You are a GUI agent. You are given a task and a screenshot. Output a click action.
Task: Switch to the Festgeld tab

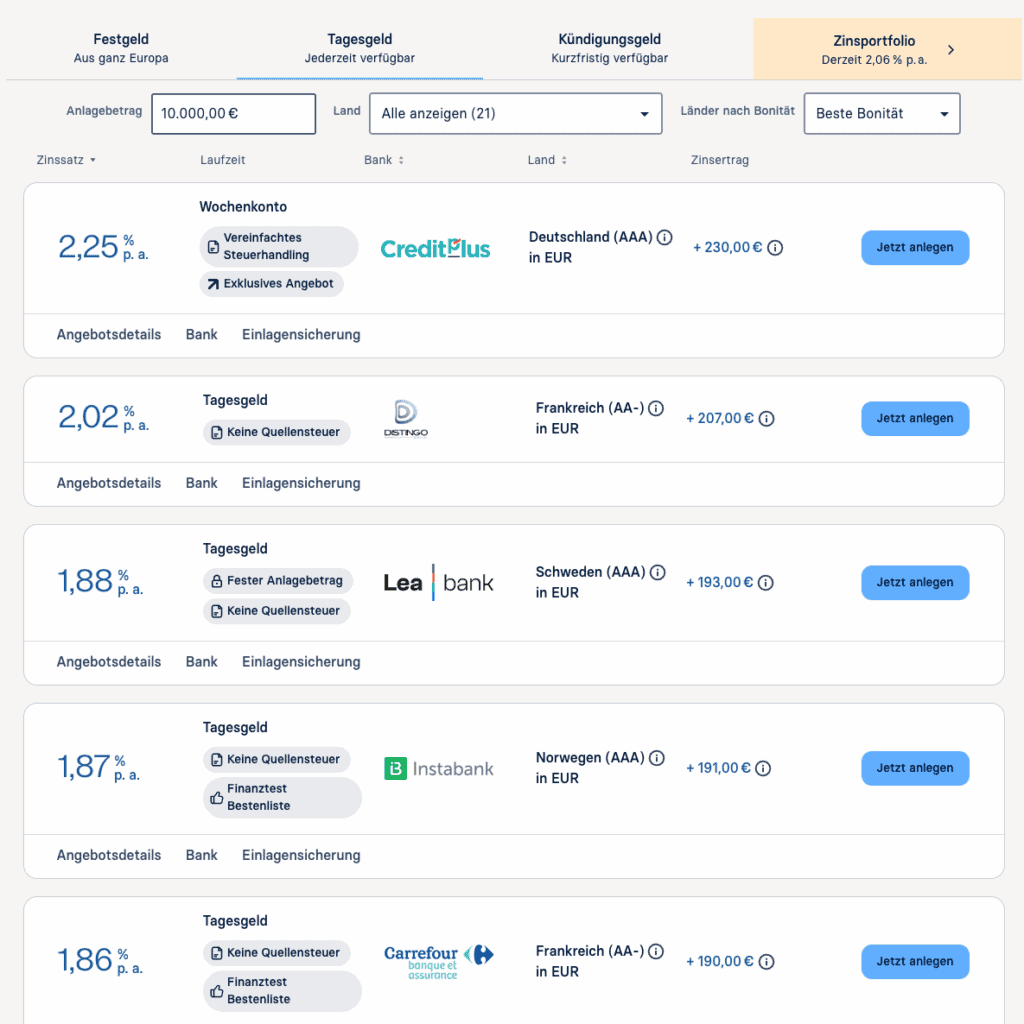click(x=121, y=48)
